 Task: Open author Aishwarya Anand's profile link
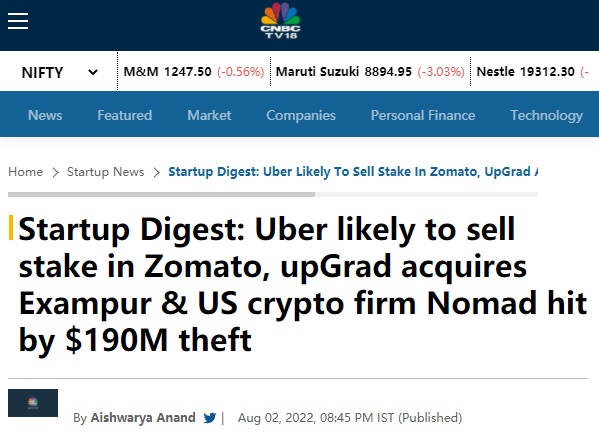click(143, 418)
